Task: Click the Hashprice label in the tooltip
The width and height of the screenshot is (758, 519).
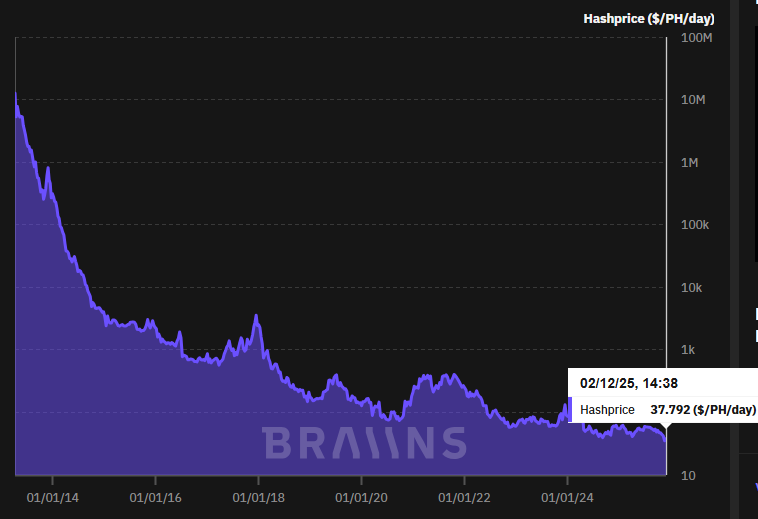Action: point(607,409)
